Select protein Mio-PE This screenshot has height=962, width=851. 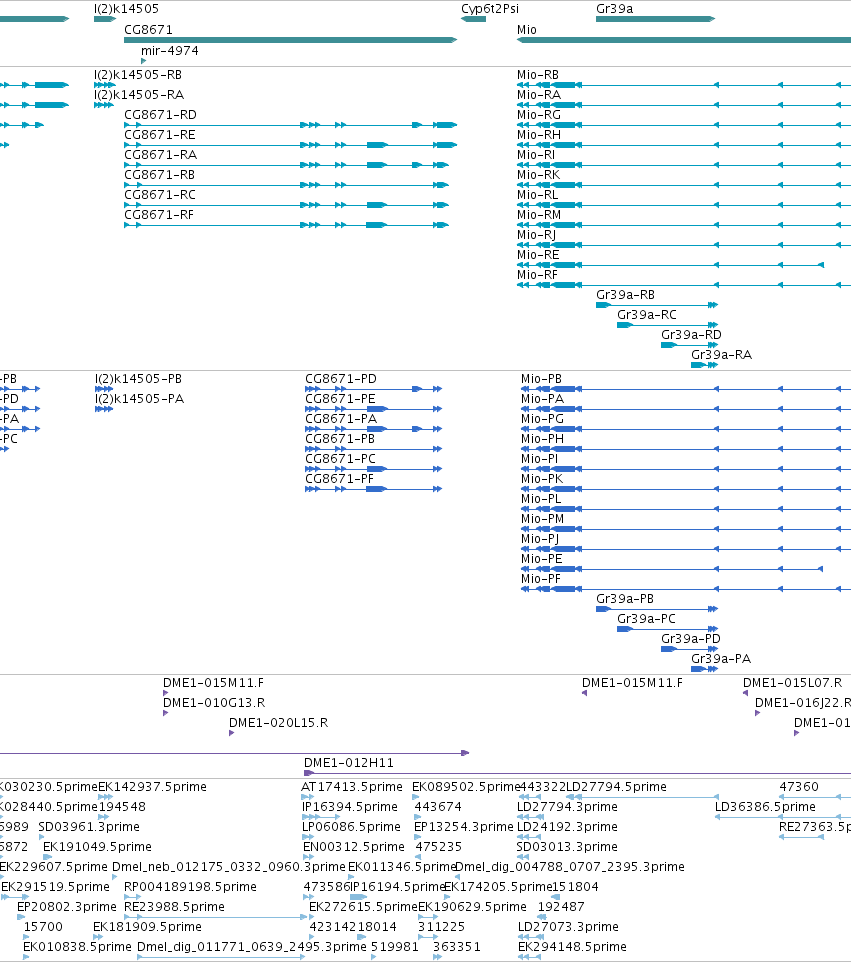click(x=672, y=569)
